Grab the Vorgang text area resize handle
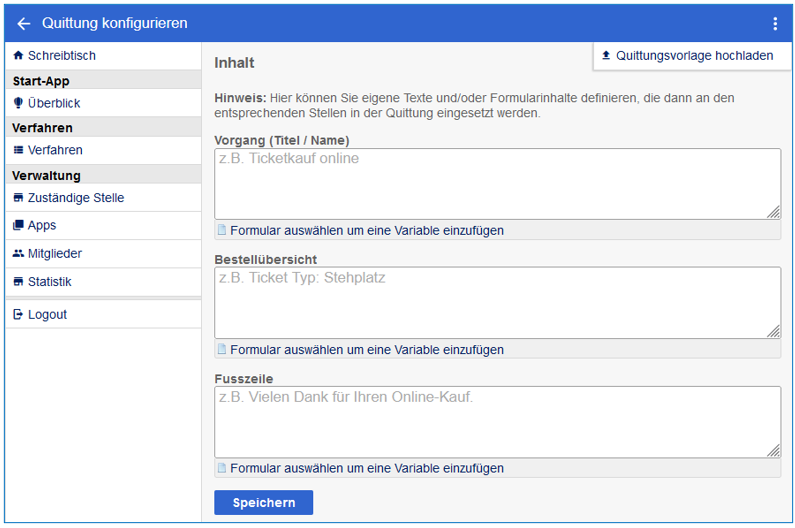Image resolution: width=795 pixels, height=528 pixels. (774, 212)
